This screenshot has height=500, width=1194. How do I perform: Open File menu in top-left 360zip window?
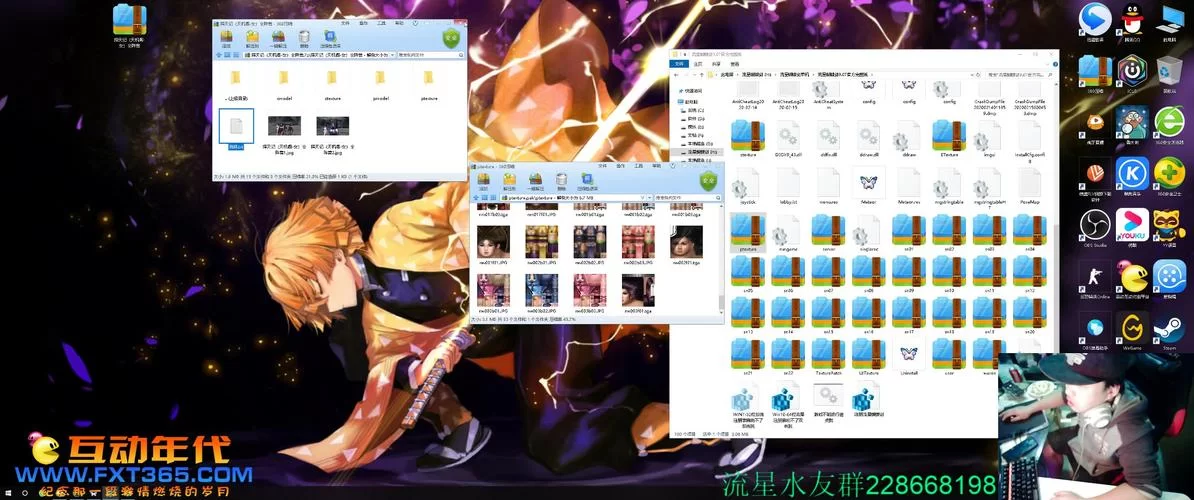(x=345, y=24)
